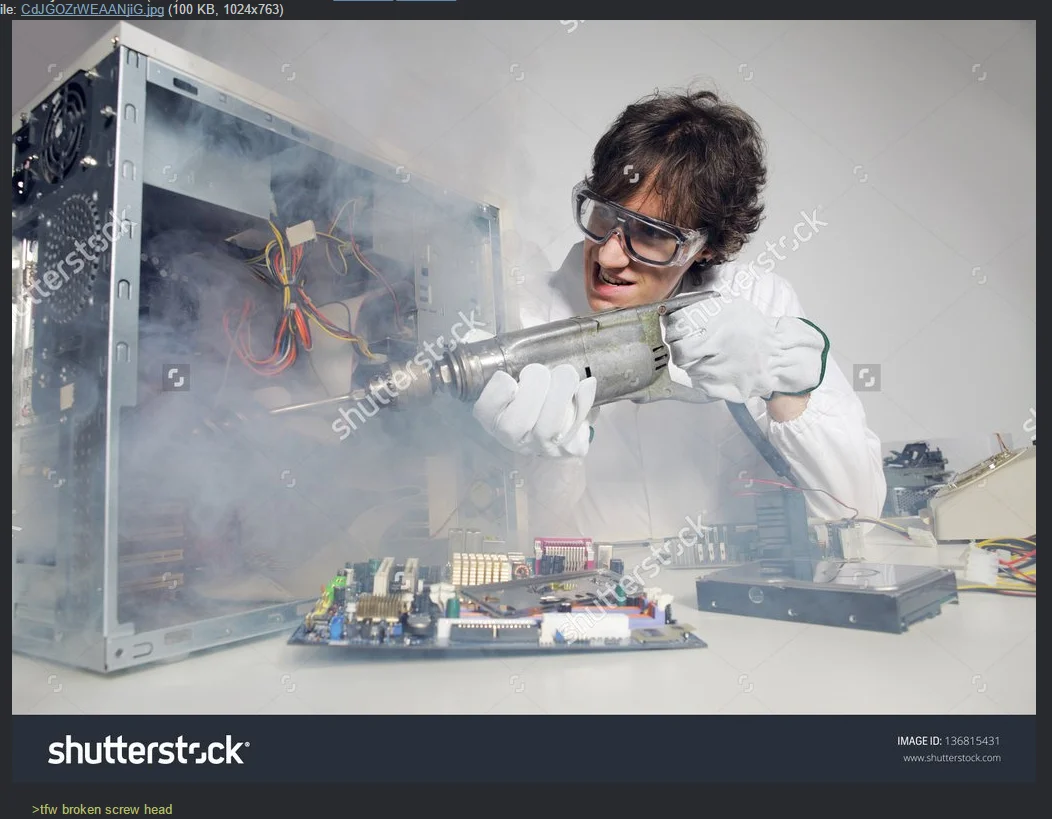Click the "www.shutterstock.com" text in the image footer
Image resolution: width=1052 pixels, height=819 pixels.
951,758
